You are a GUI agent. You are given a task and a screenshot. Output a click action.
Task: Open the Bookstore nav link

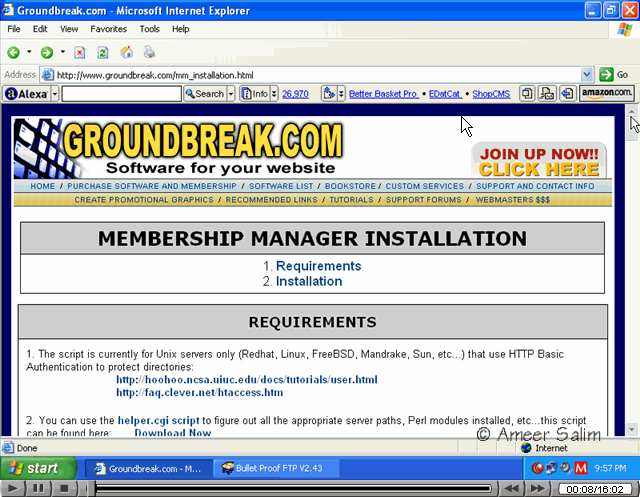click(350, 186)
